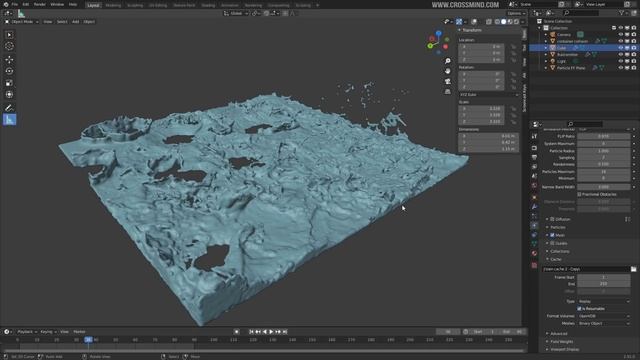This screenshot has height=360, width=640.
Task: Jump to the timeline end frame
Action: coord(285,332)
